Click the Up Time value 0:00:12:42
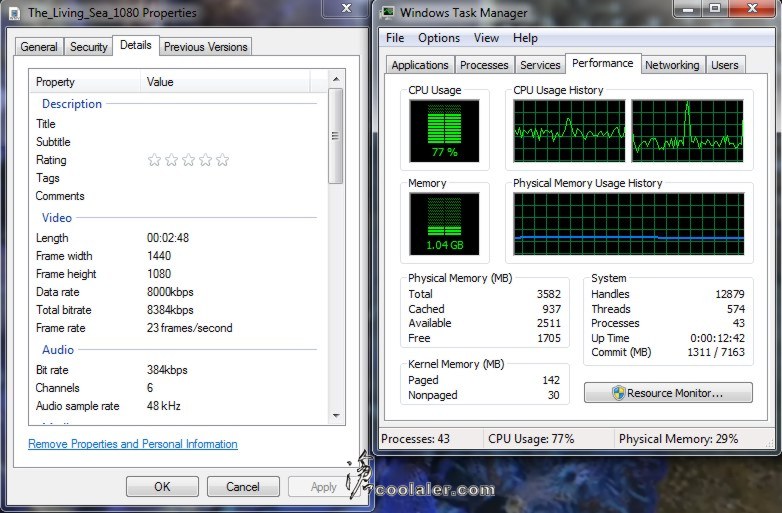 [717, 338]
